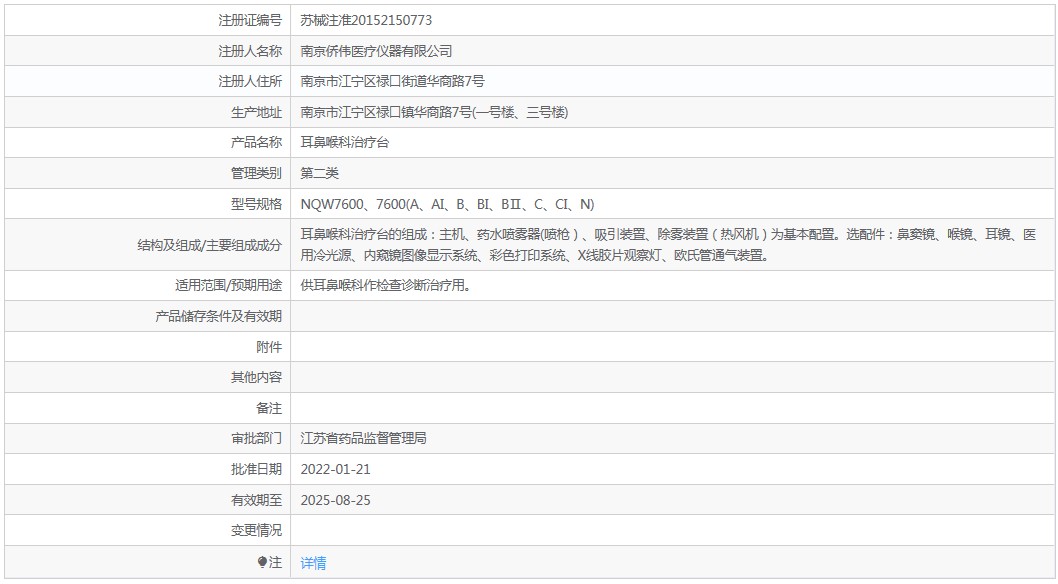The image size is (1058, 584).
Task: Click the 批准日期 label
Action: coord(256,469)
